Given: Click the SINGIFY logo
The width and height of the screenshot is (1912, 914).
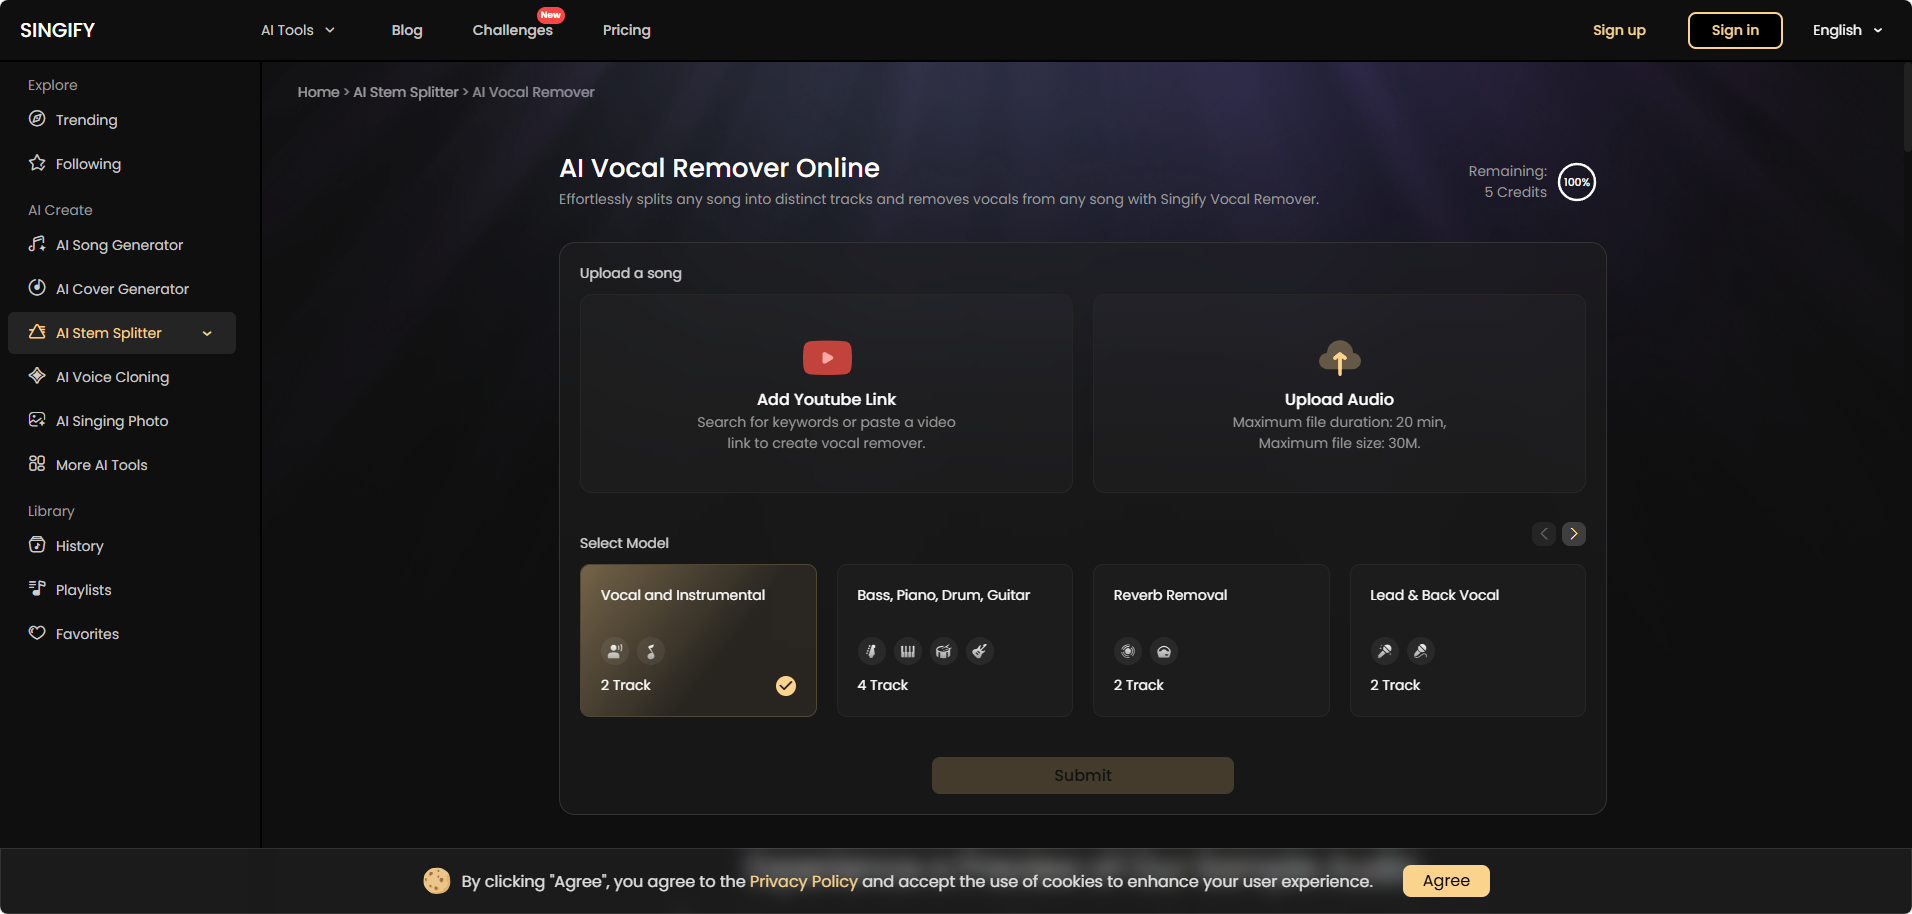Looking at the screenshot, I should (x=58, y=30).
